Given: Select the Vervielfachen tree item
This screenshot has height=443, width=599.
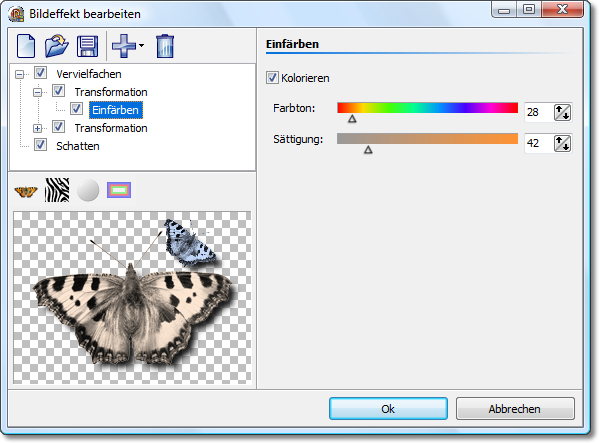Looking at the screenshot, I should pos(89,74).
